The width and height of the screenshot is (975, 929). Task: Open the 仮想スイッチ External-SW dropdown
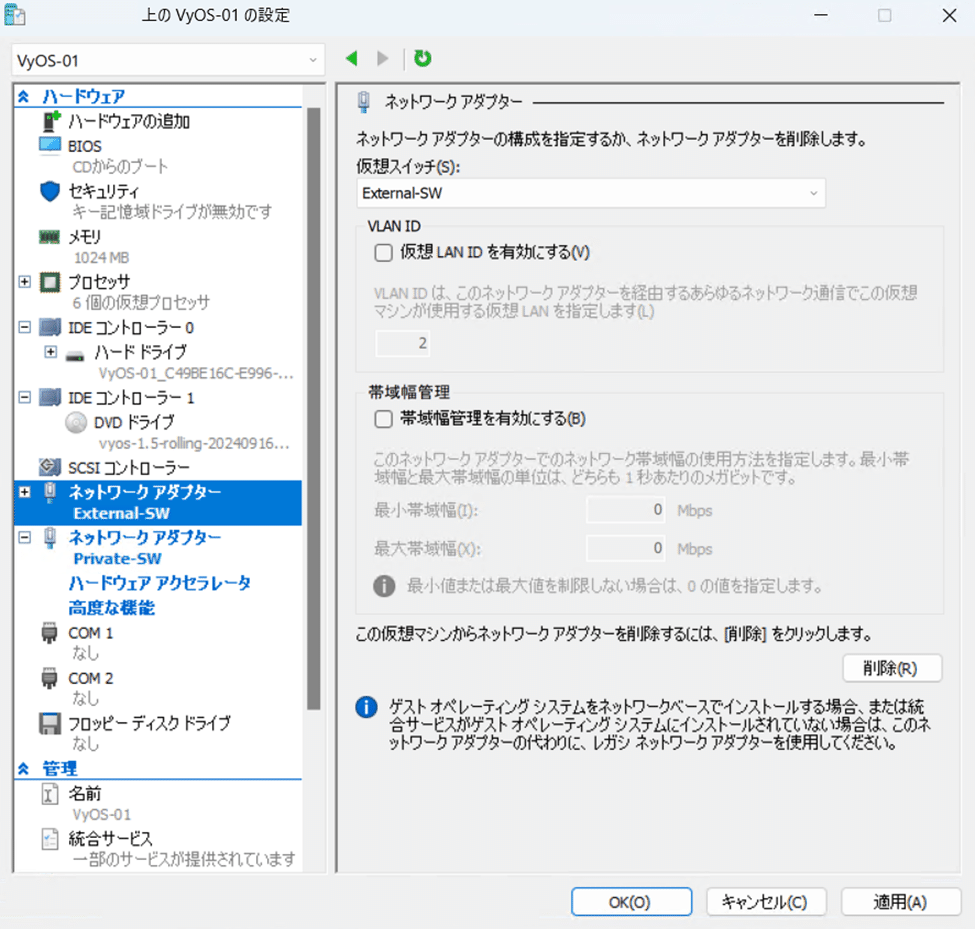pos(591,193)
